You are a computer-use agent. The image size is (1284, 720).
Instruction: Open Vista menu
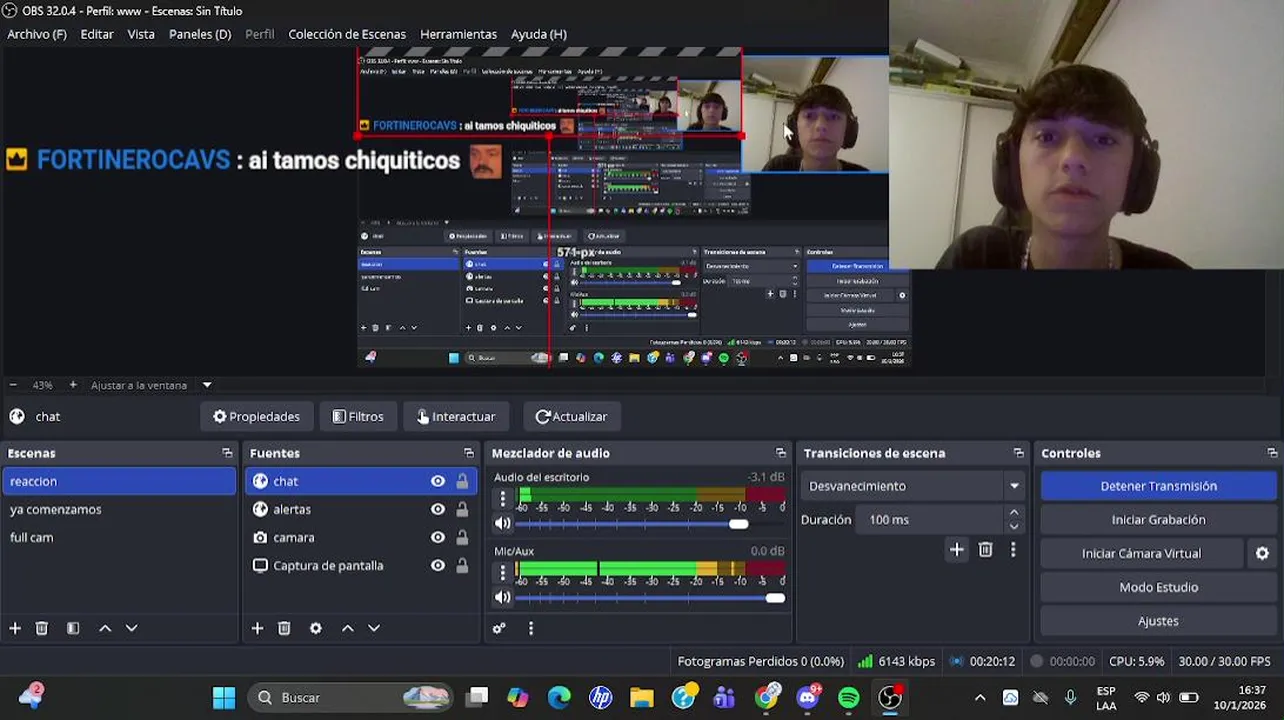tap(141, 34)
